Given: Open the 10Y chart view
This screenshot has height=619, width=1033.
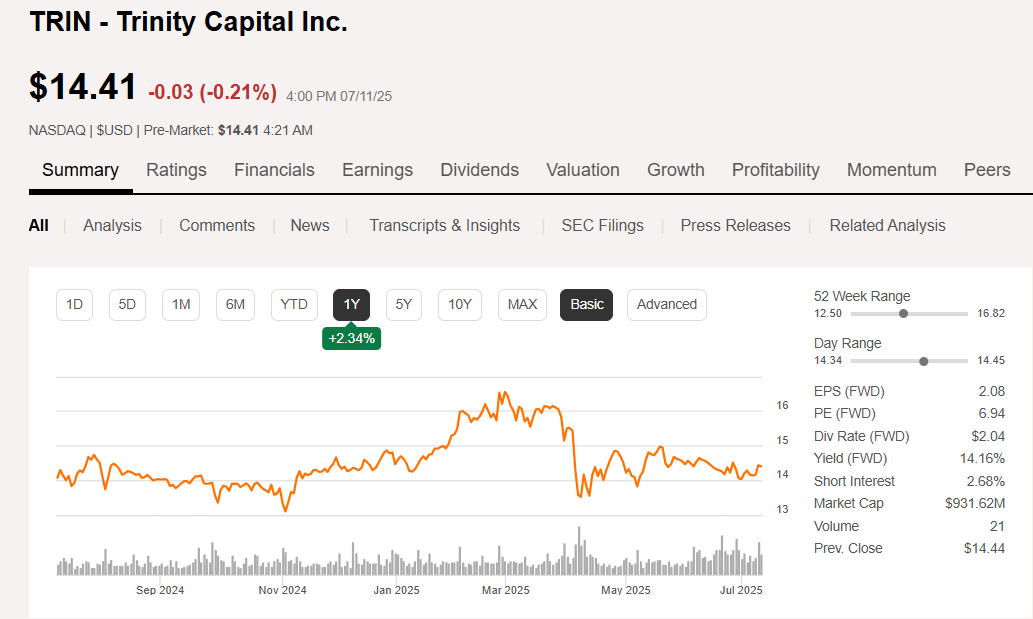Looking at the screenshot, I should pos(459,305).
